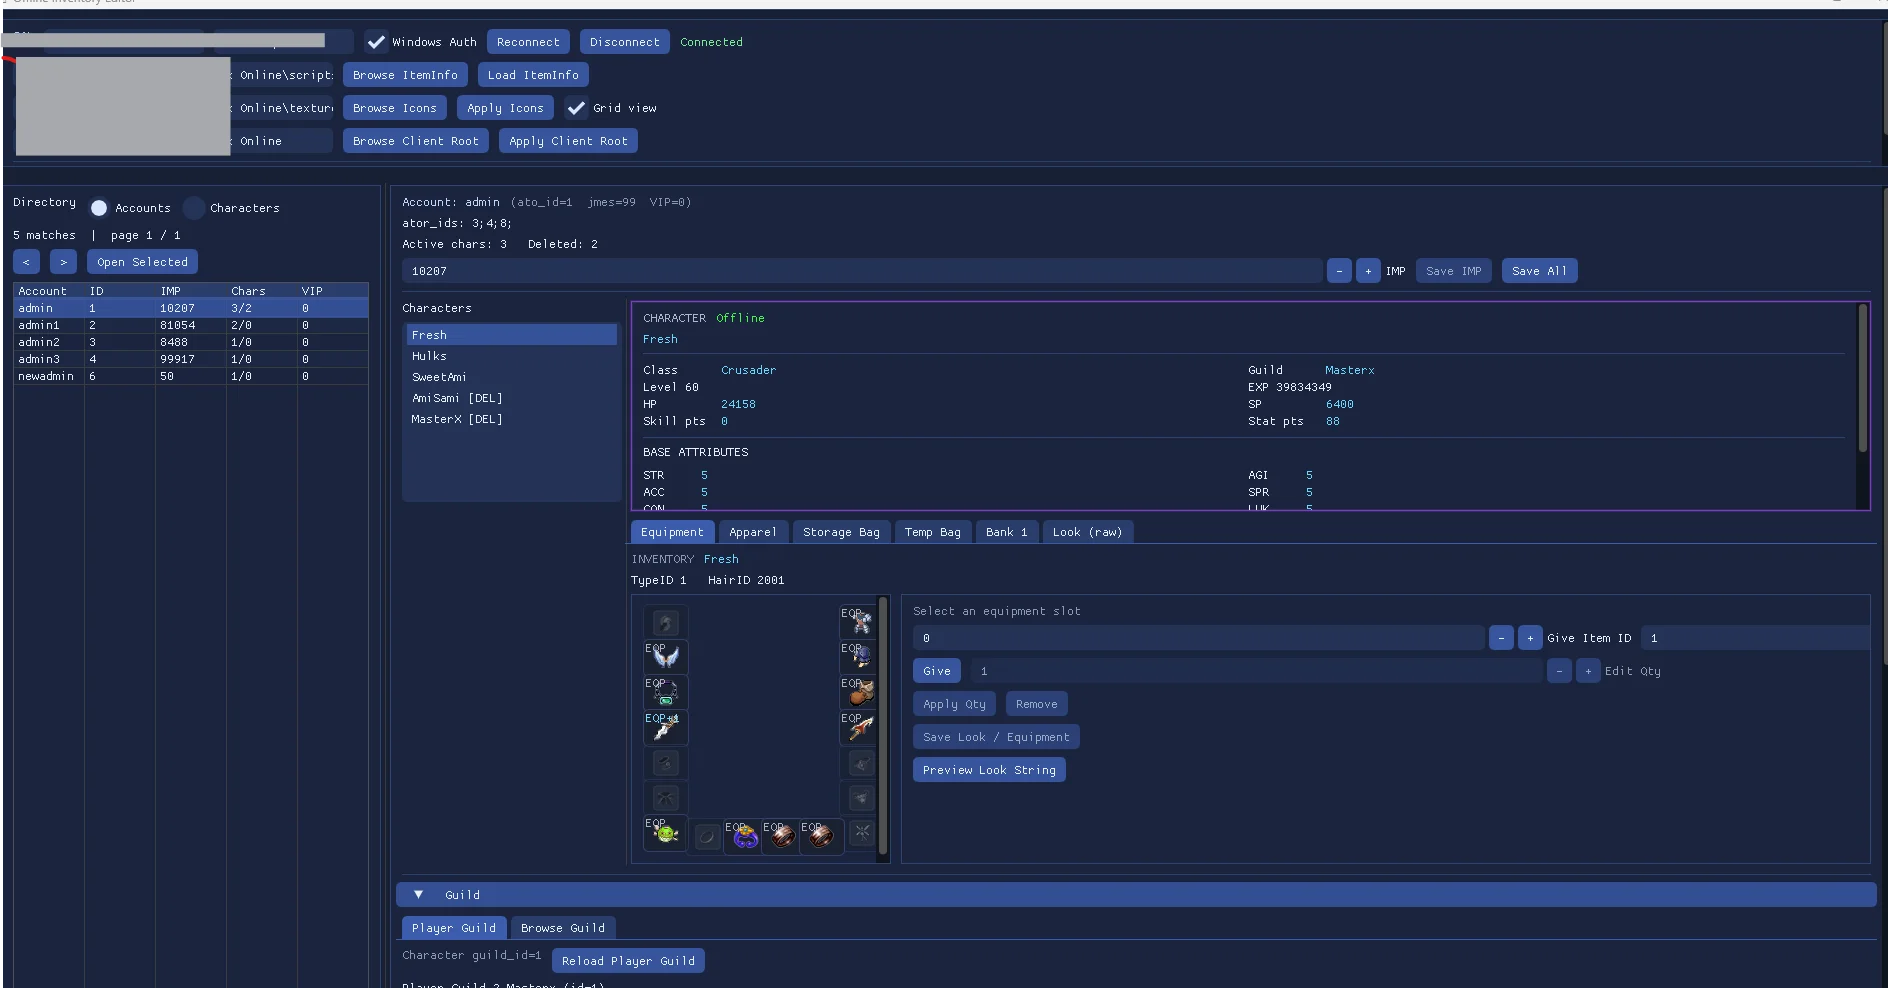Click Apply Icons
This screenshot has height=988, width=1888.
point(505,108)
